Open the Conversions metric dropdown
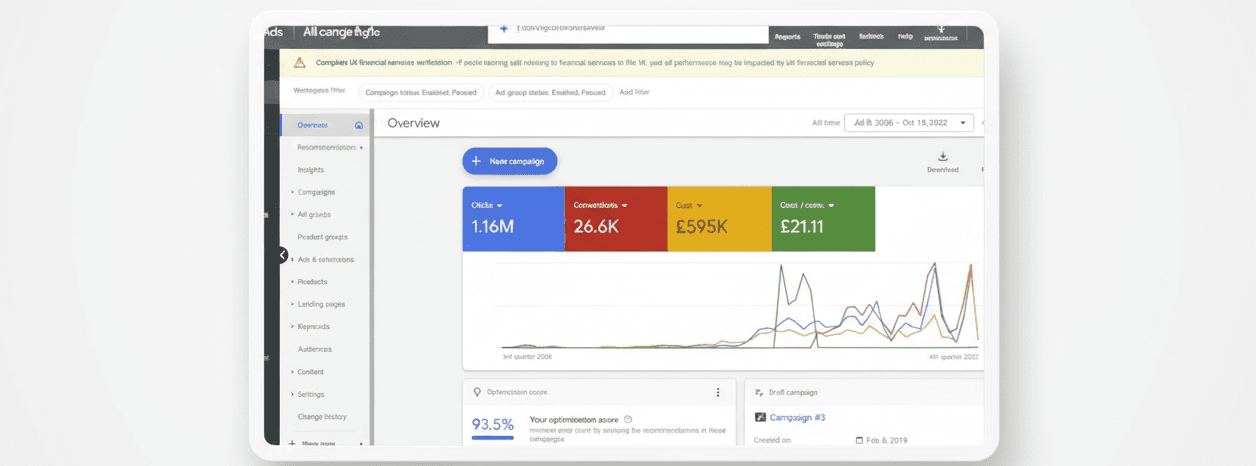The height and width of the screenshot is (466, 1256). click(624, 205)
